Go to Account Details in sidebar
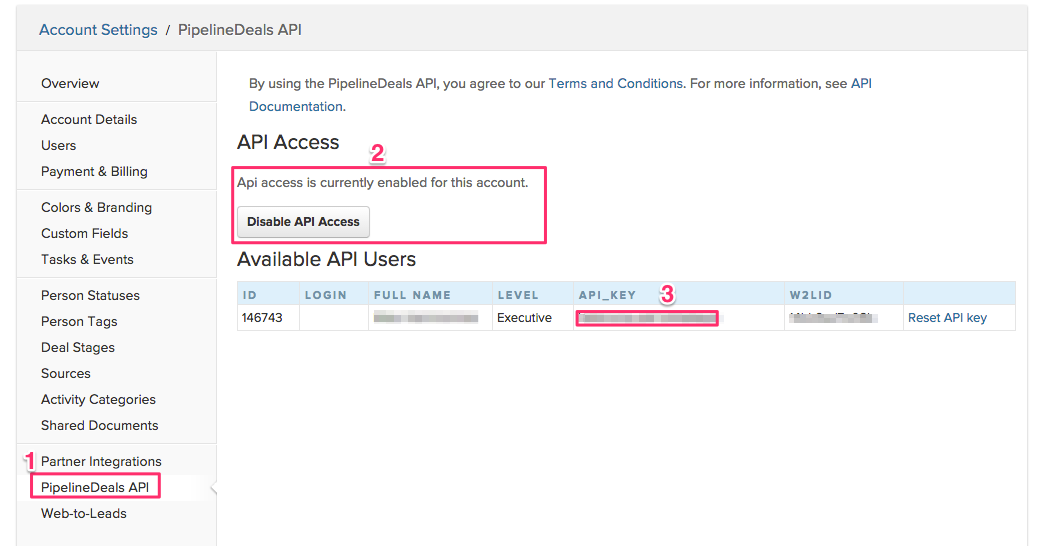 89,120
